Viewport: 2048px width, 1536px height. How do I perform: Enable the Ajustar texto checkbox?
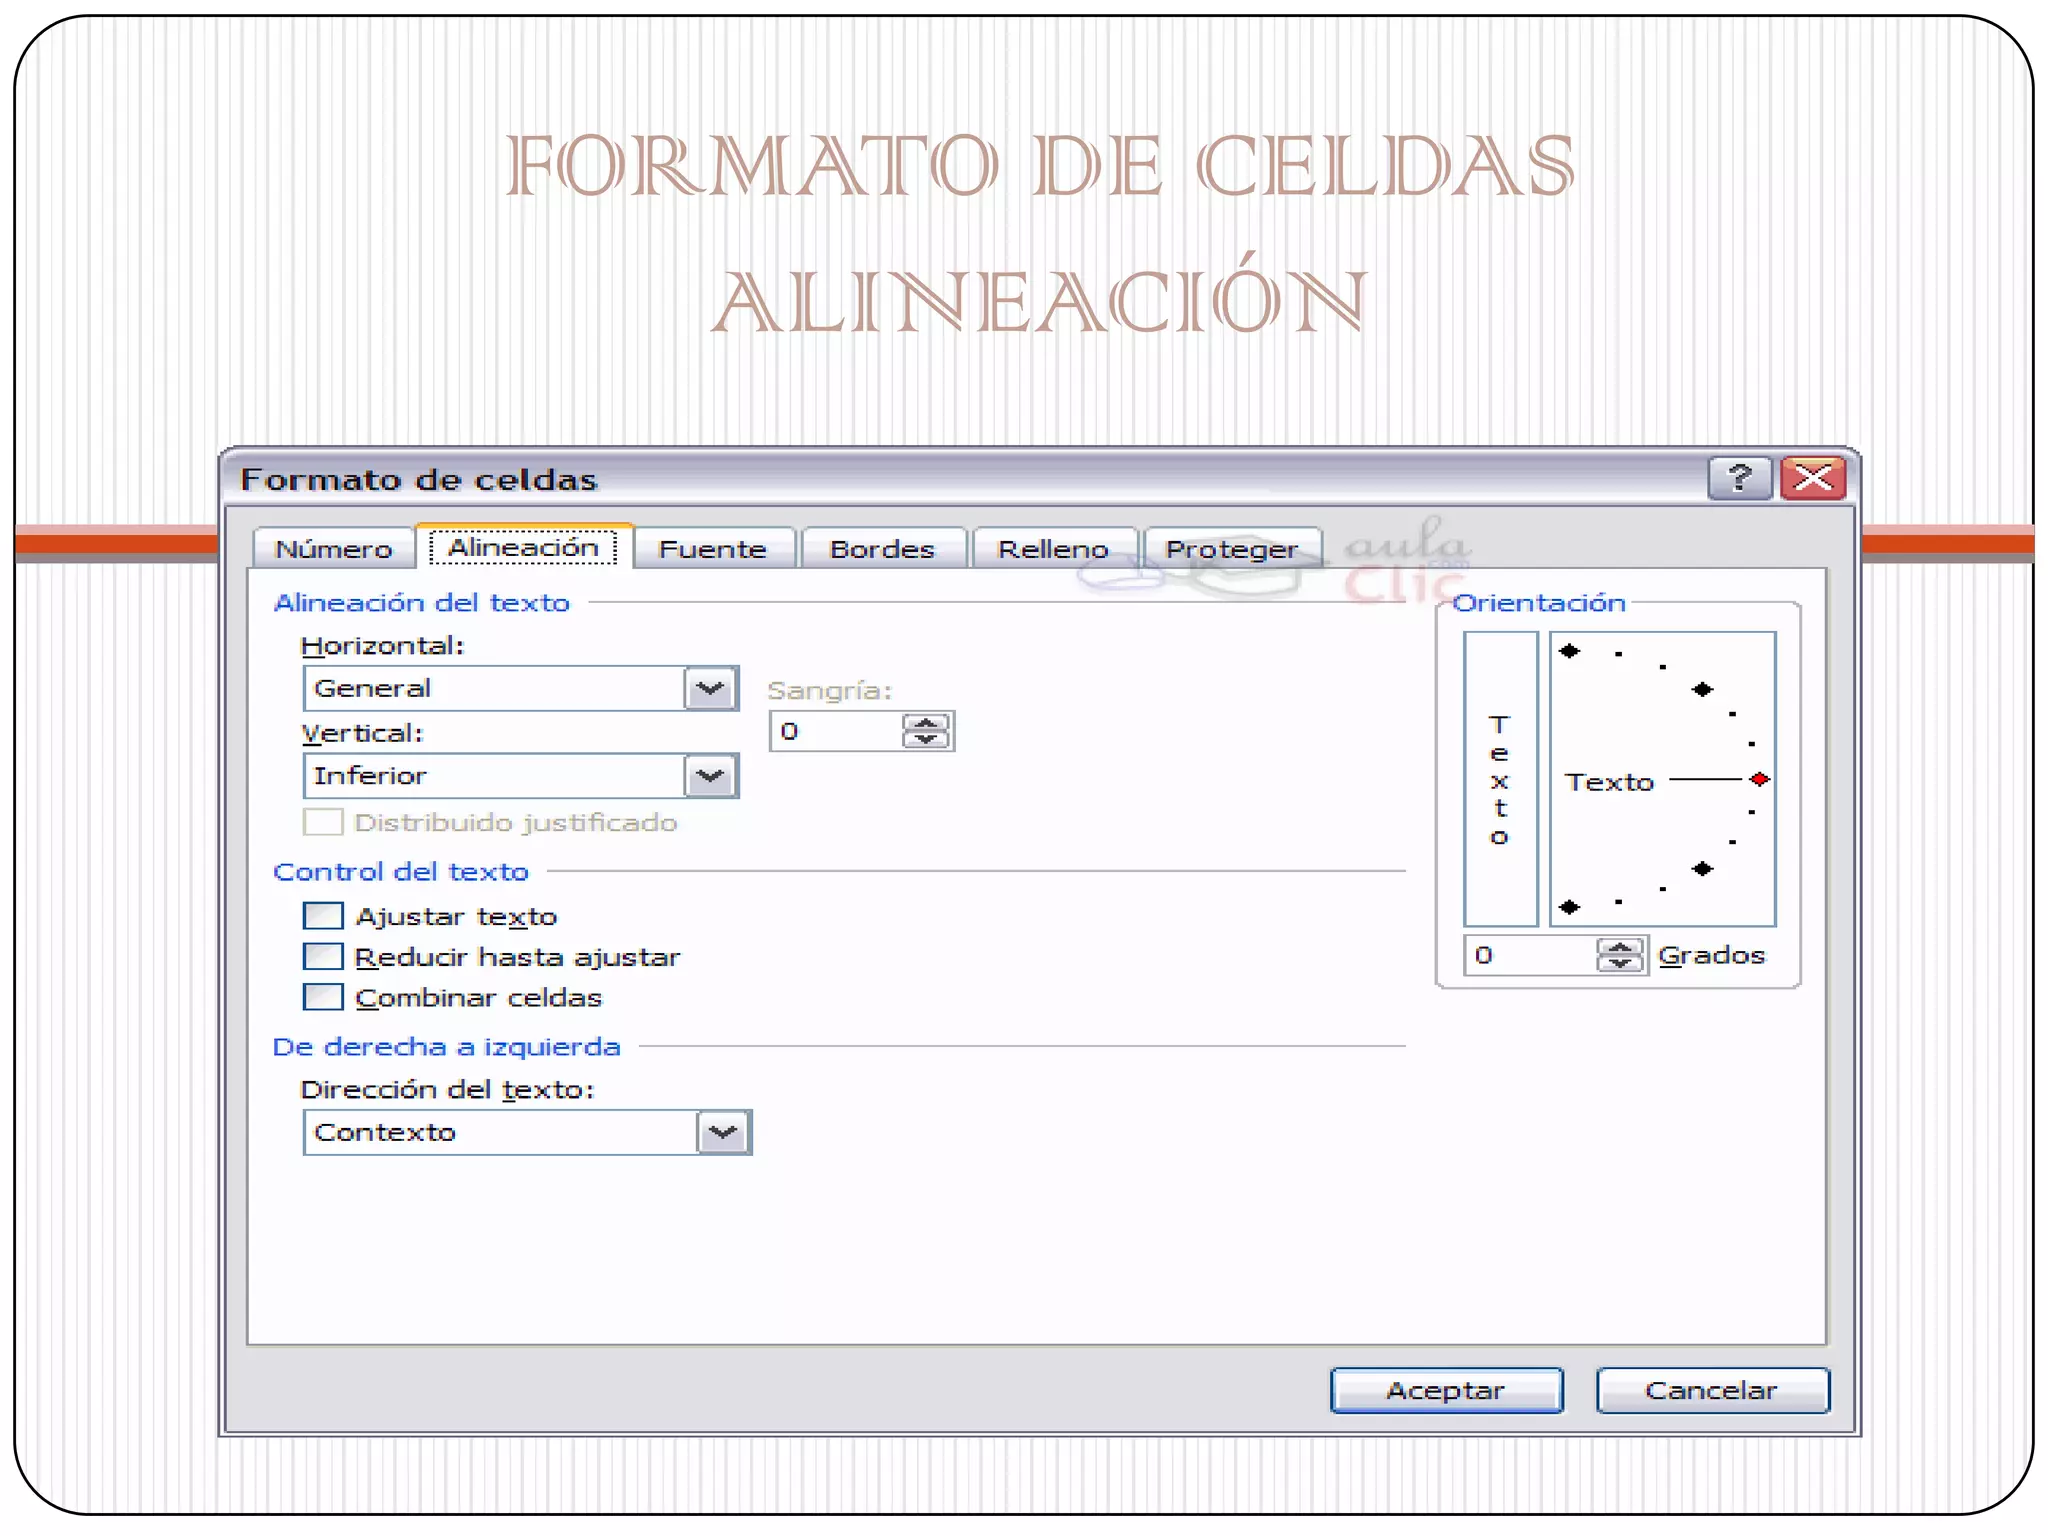(x=323, y=916)
